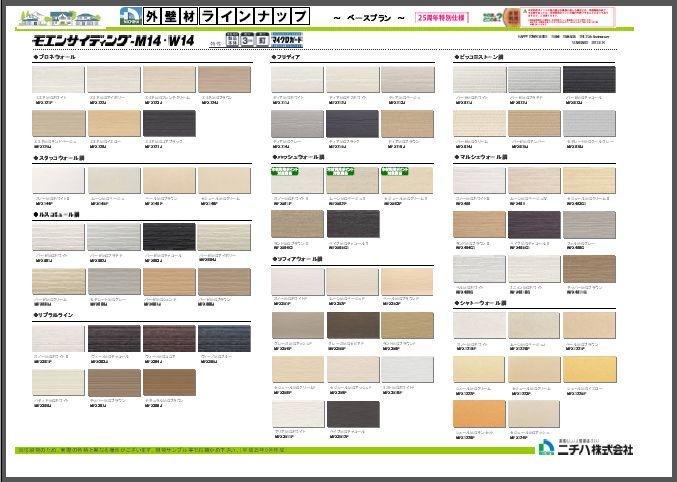Screen dimensions: 677x482
Task: Click the マッシュウォール調 section heading
Action: (x=298, y=157)
